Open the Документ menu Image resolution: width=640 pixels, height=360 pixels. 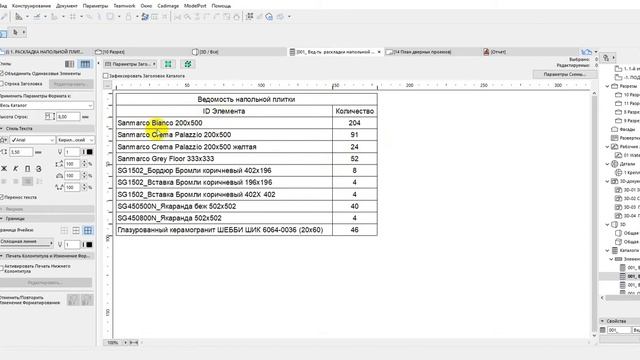[67, 6]
